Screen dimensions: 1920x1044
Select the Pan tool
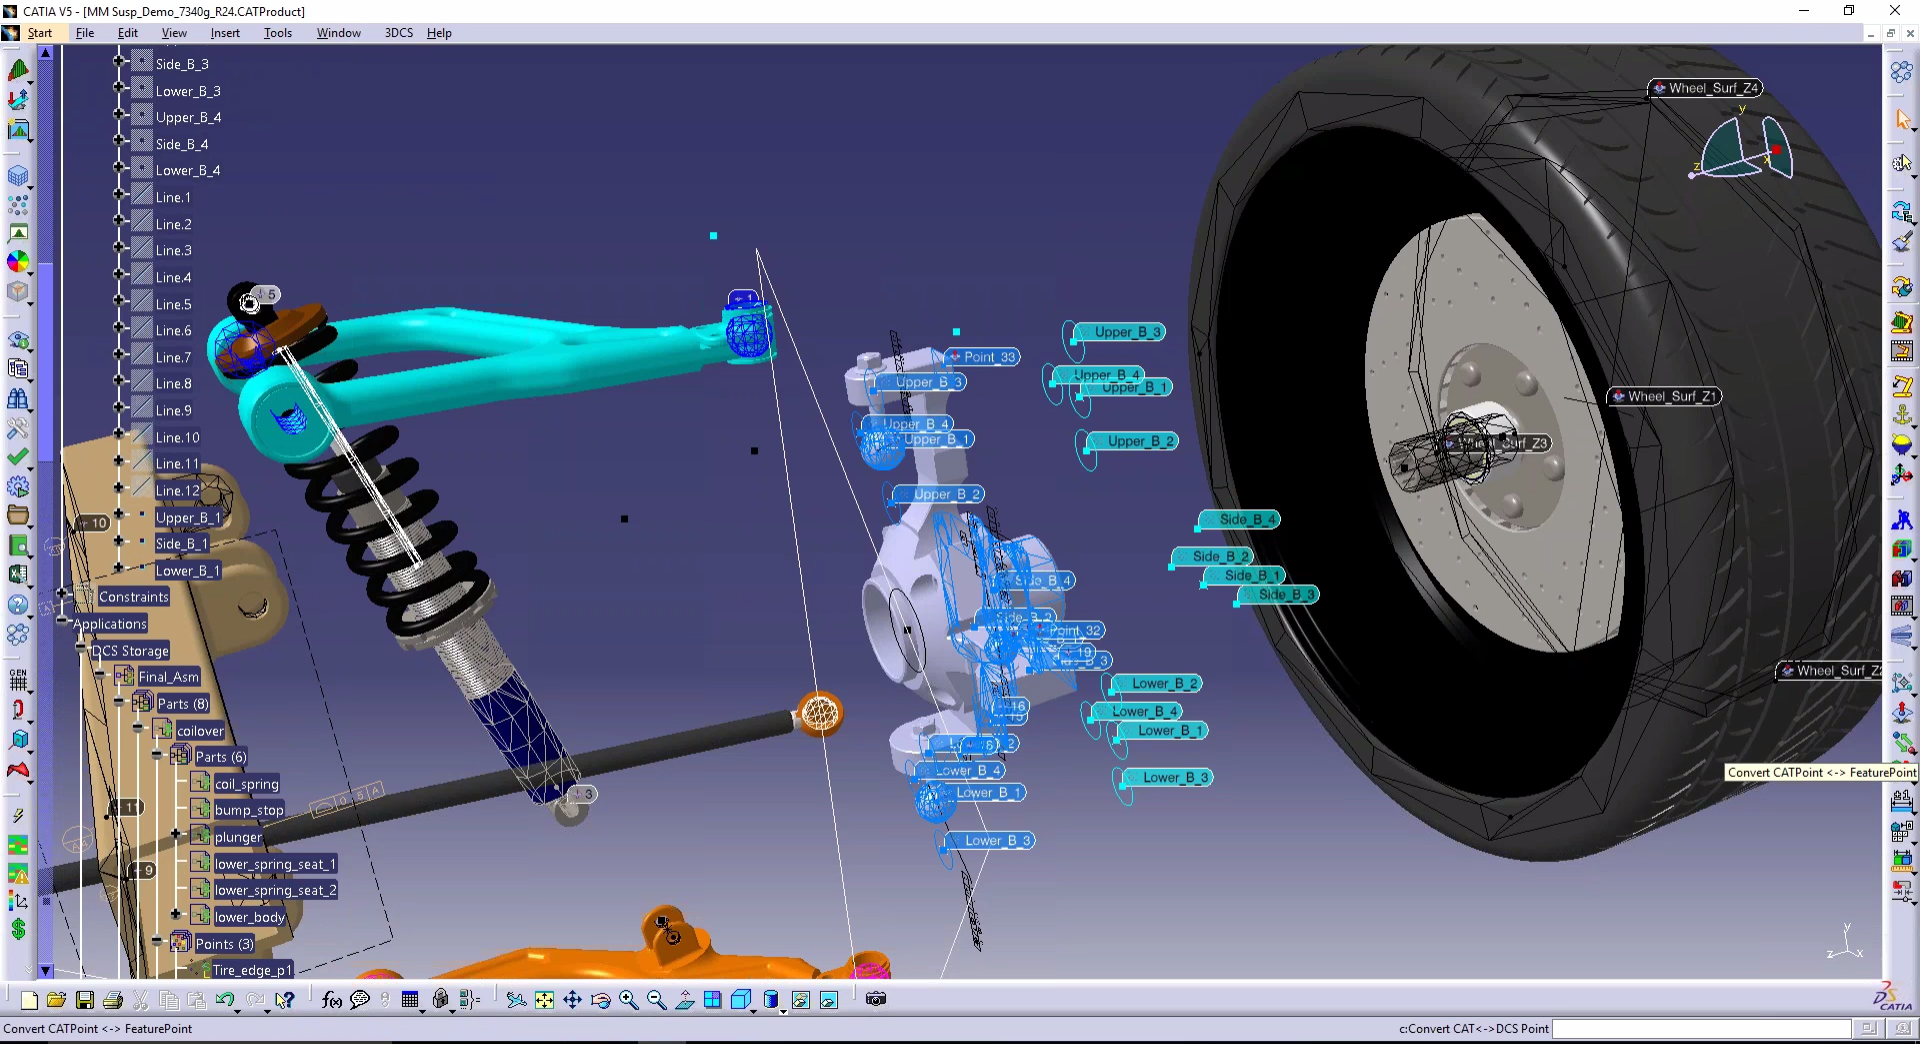[x=573, y=999]
